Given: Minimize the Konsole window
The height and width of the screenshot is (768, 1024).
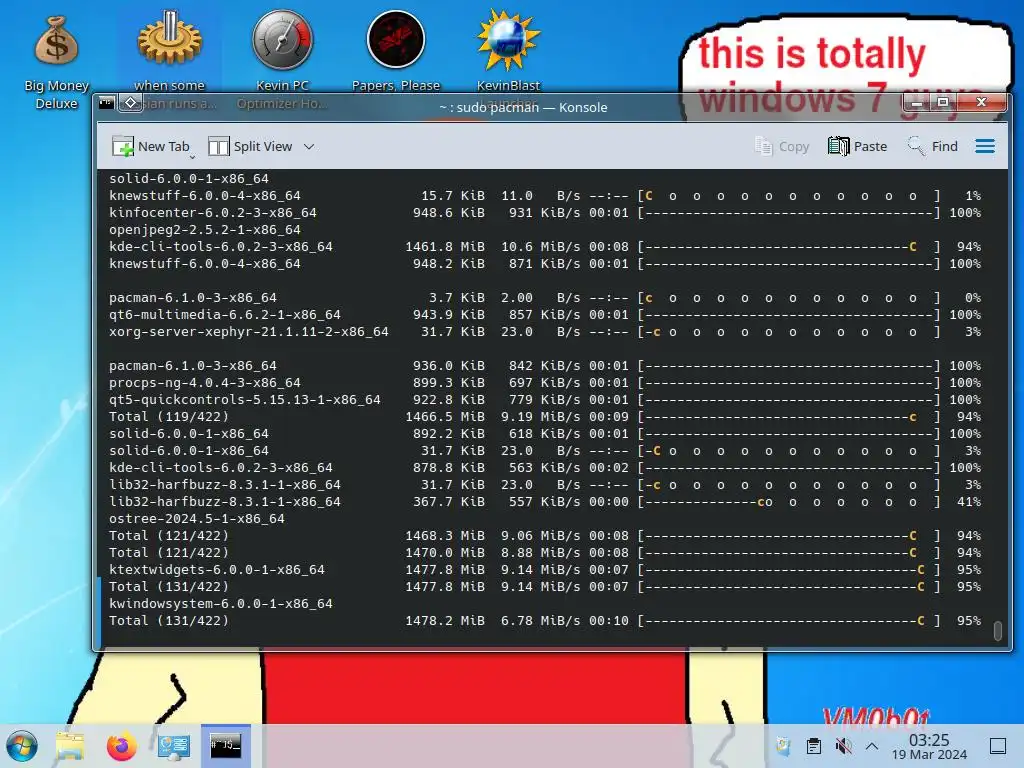Looking at the screenshot, I should pos(917,103).
